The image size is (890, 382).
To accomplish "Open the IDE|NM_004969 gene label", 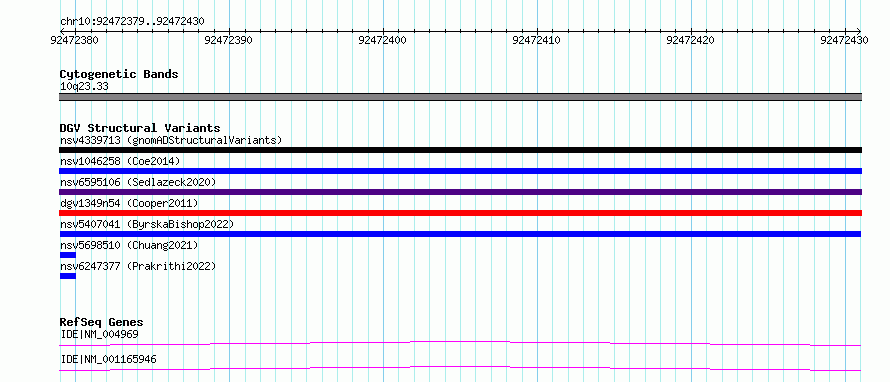I will [x=99, y=334].
